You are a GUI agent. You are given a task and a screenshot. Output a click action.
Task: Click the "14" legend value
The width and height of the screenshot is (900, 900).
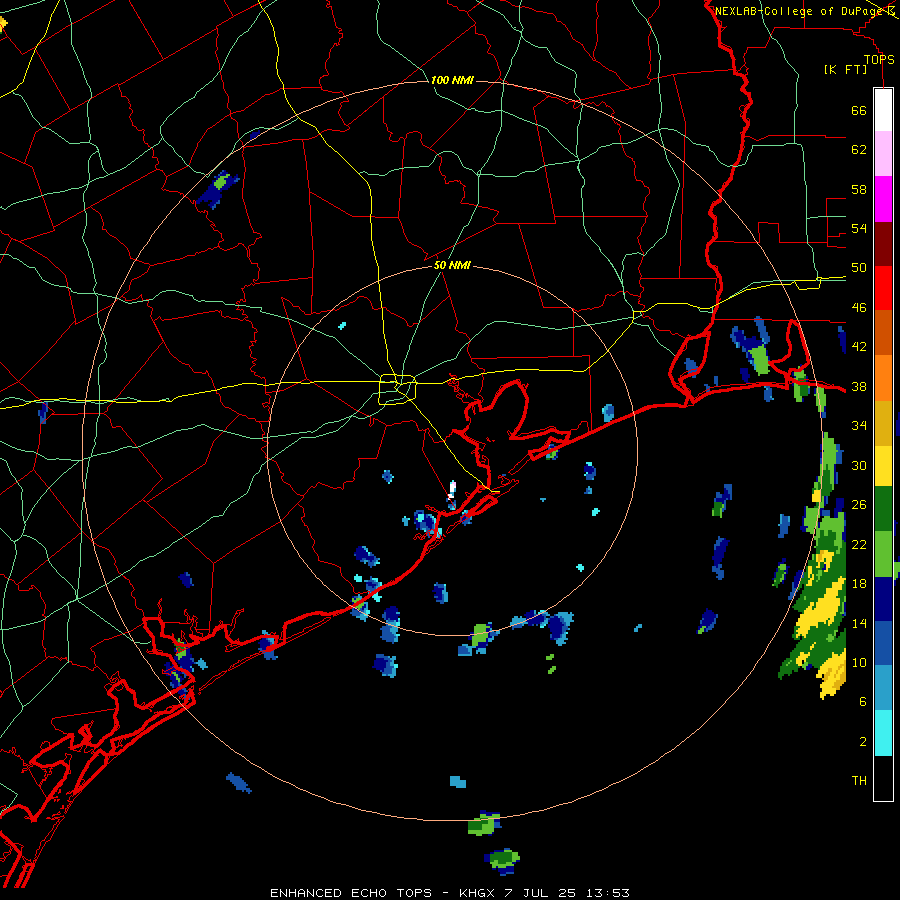click(x=859, y=623)
